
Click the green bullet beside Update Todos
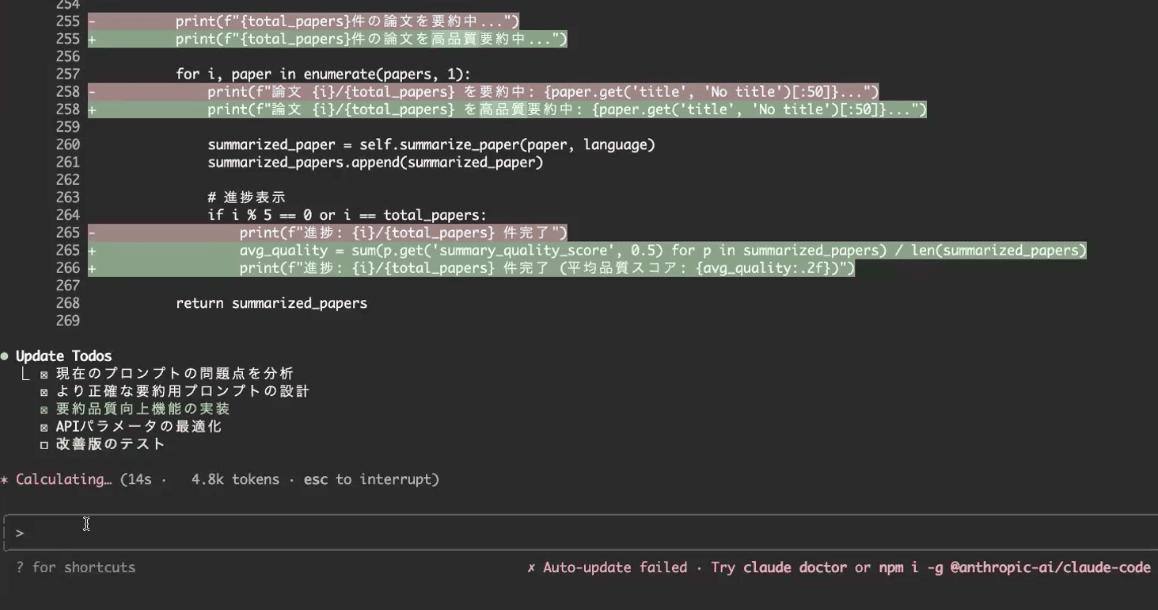(x=5, y=356)
